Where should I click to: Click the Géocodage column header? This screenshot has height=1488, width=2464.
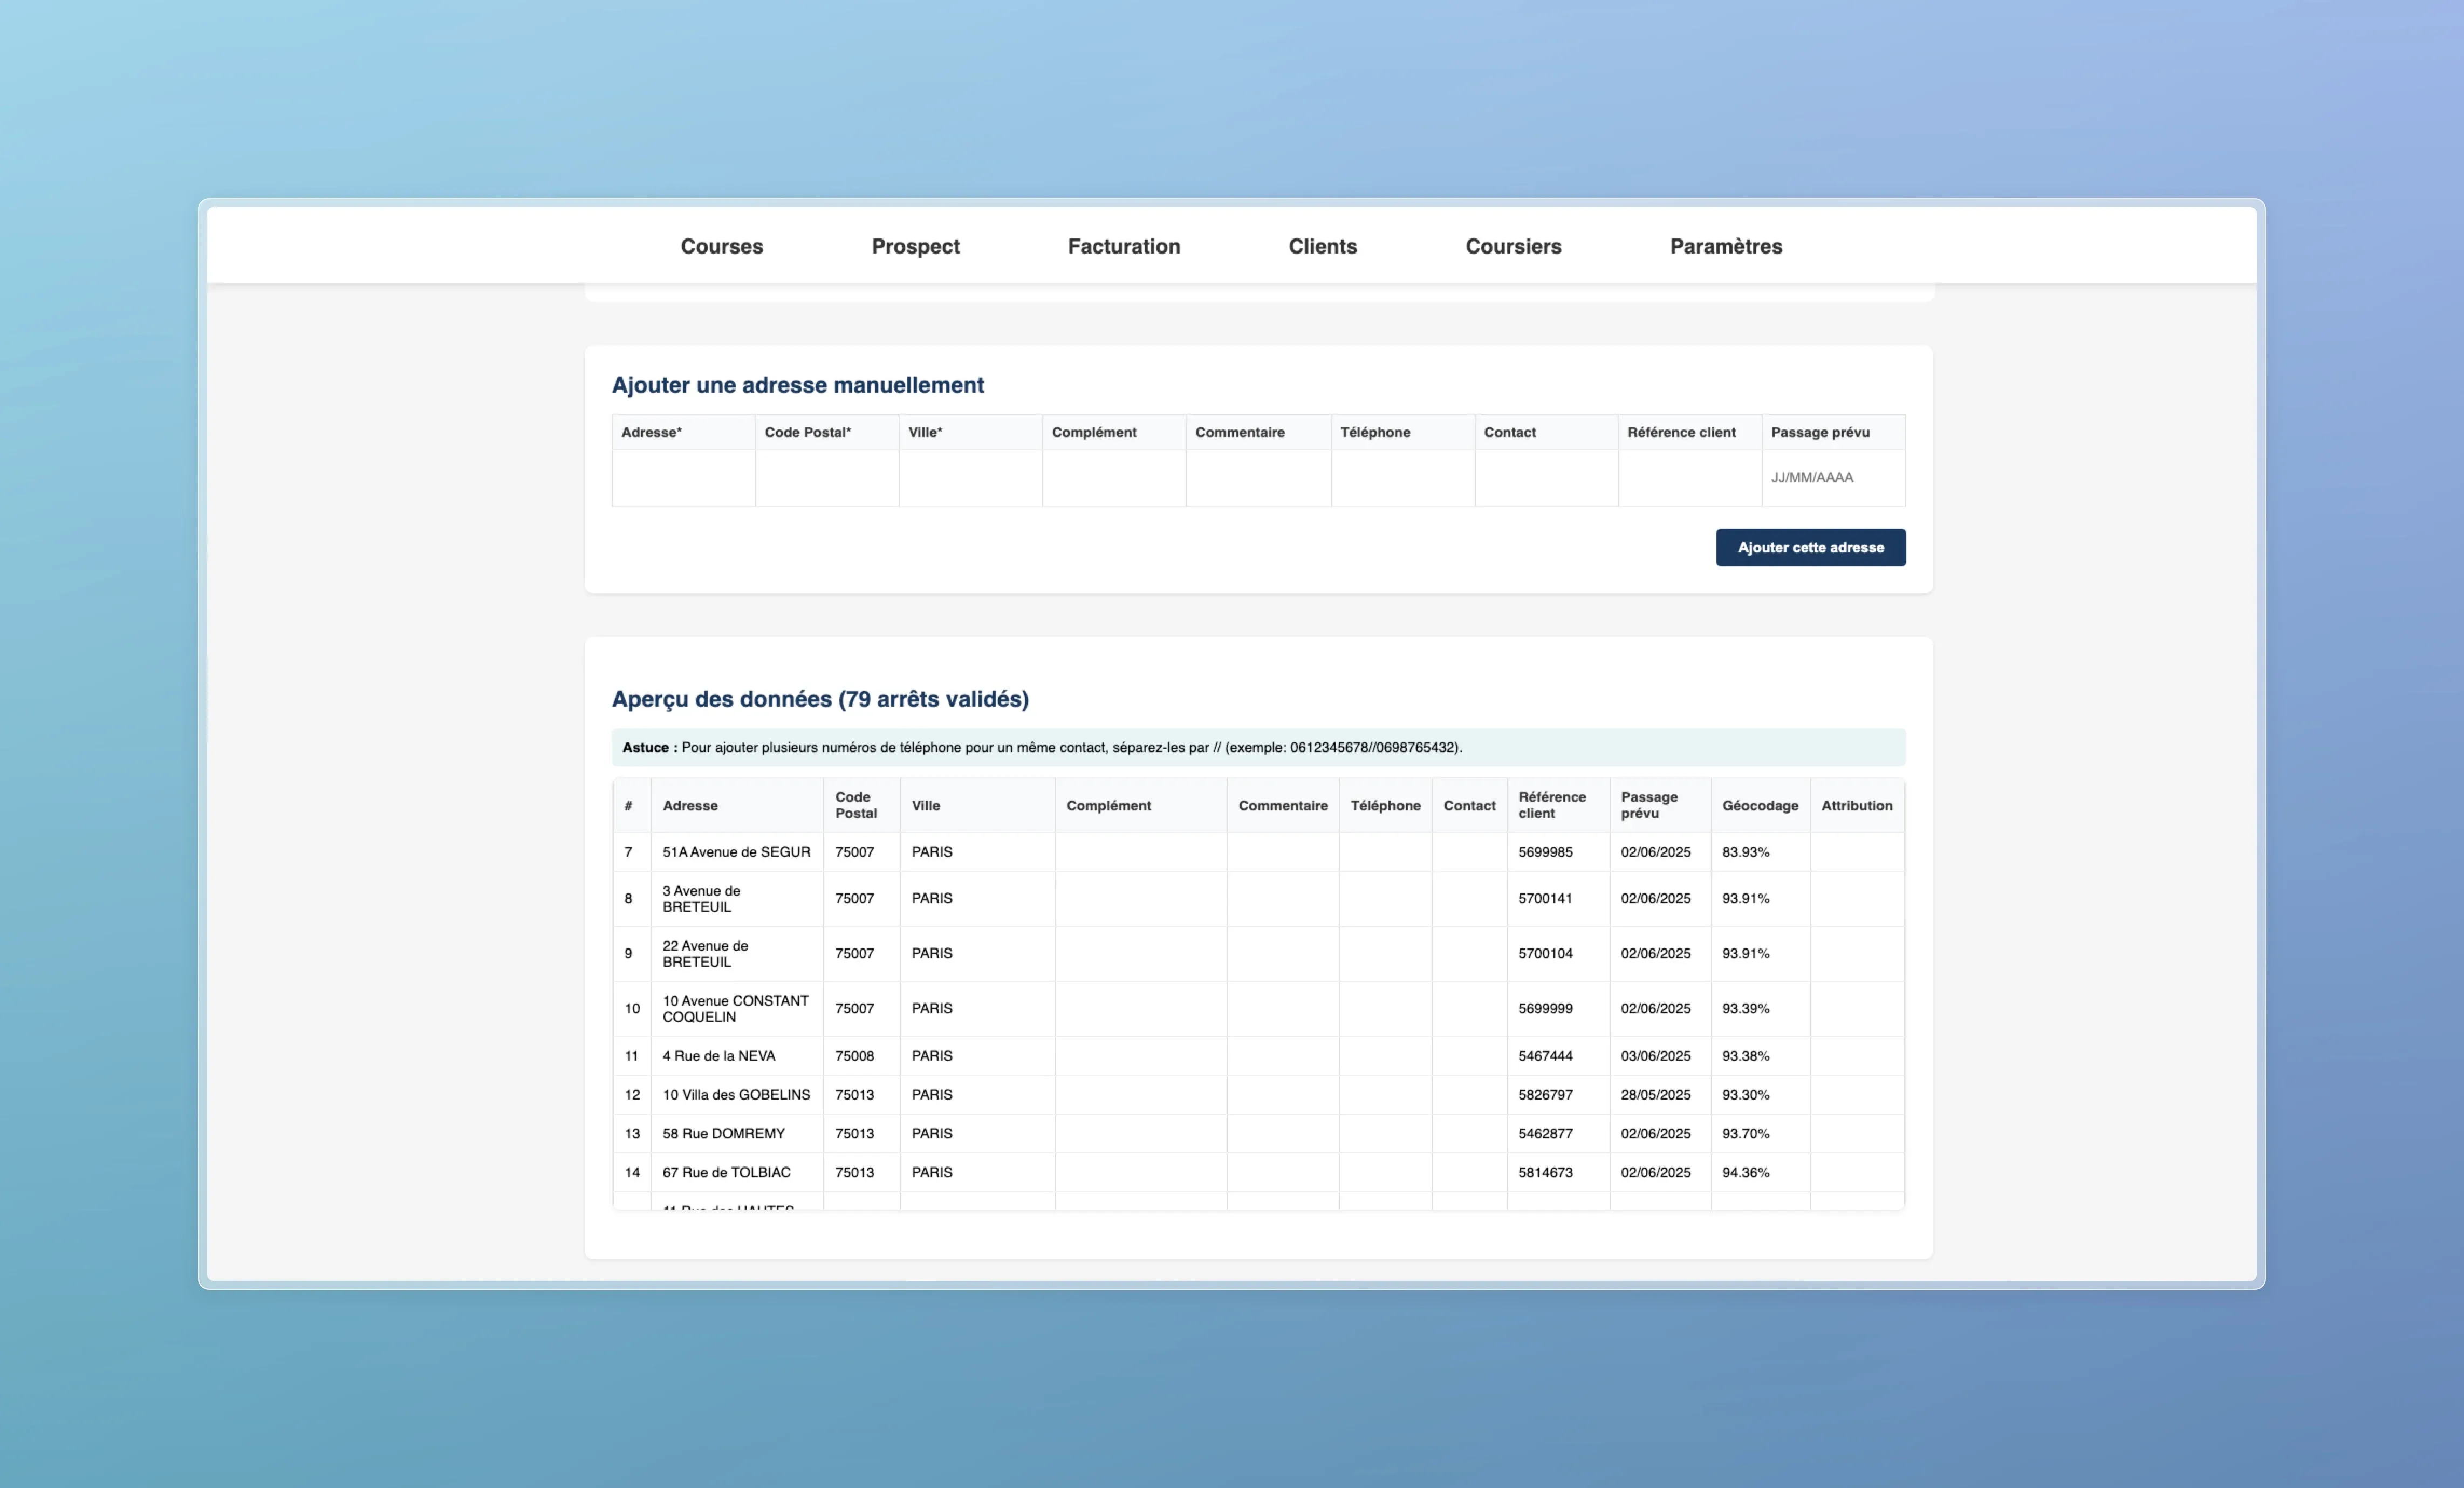point(1759,805)
